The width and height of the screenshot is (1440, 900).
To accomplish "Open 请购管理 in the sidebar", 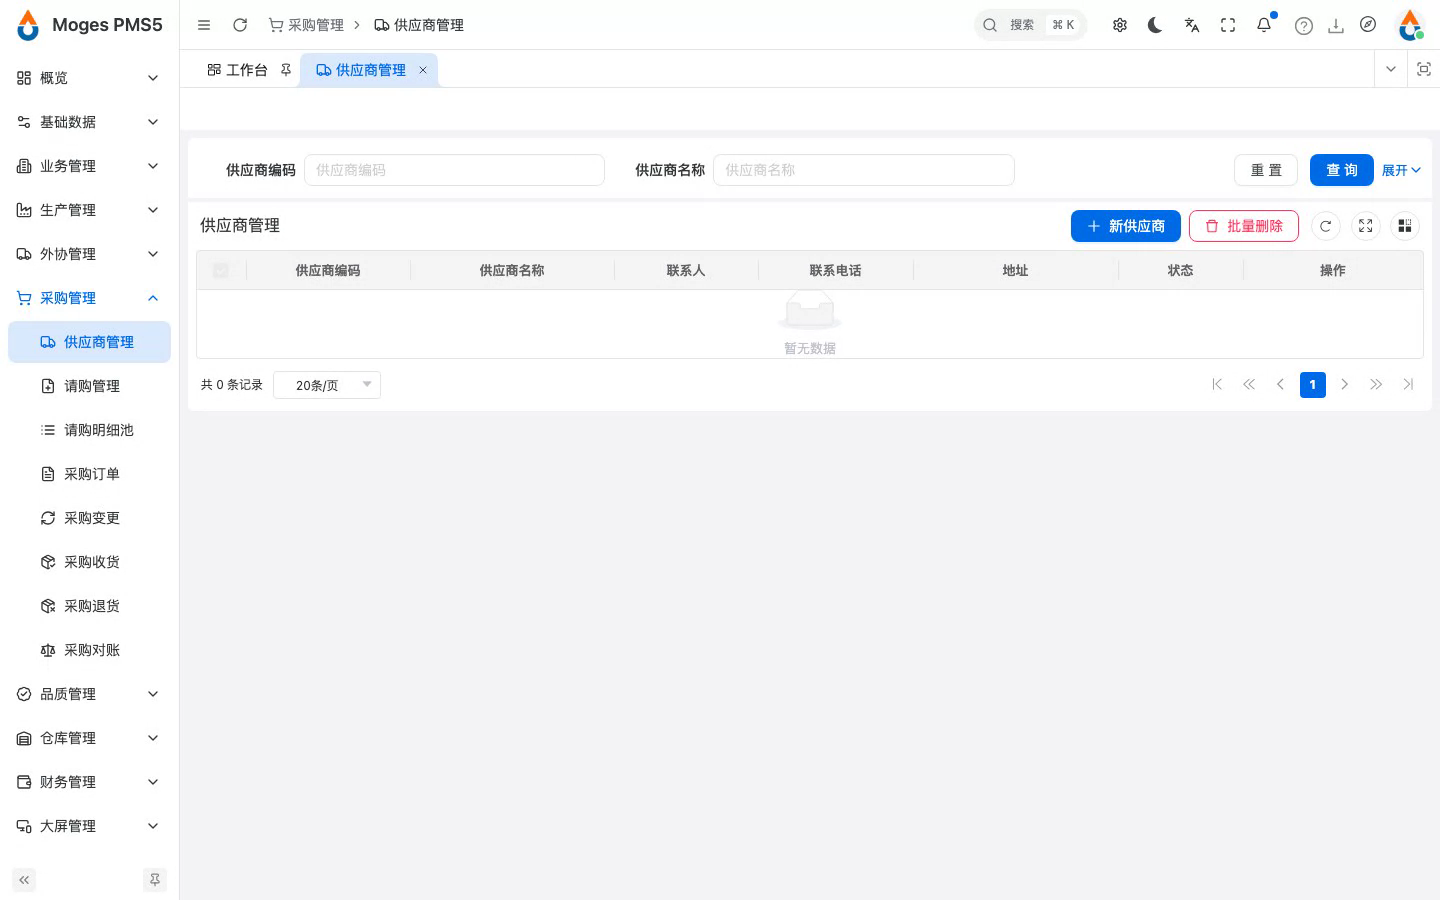I will [89, 386].
